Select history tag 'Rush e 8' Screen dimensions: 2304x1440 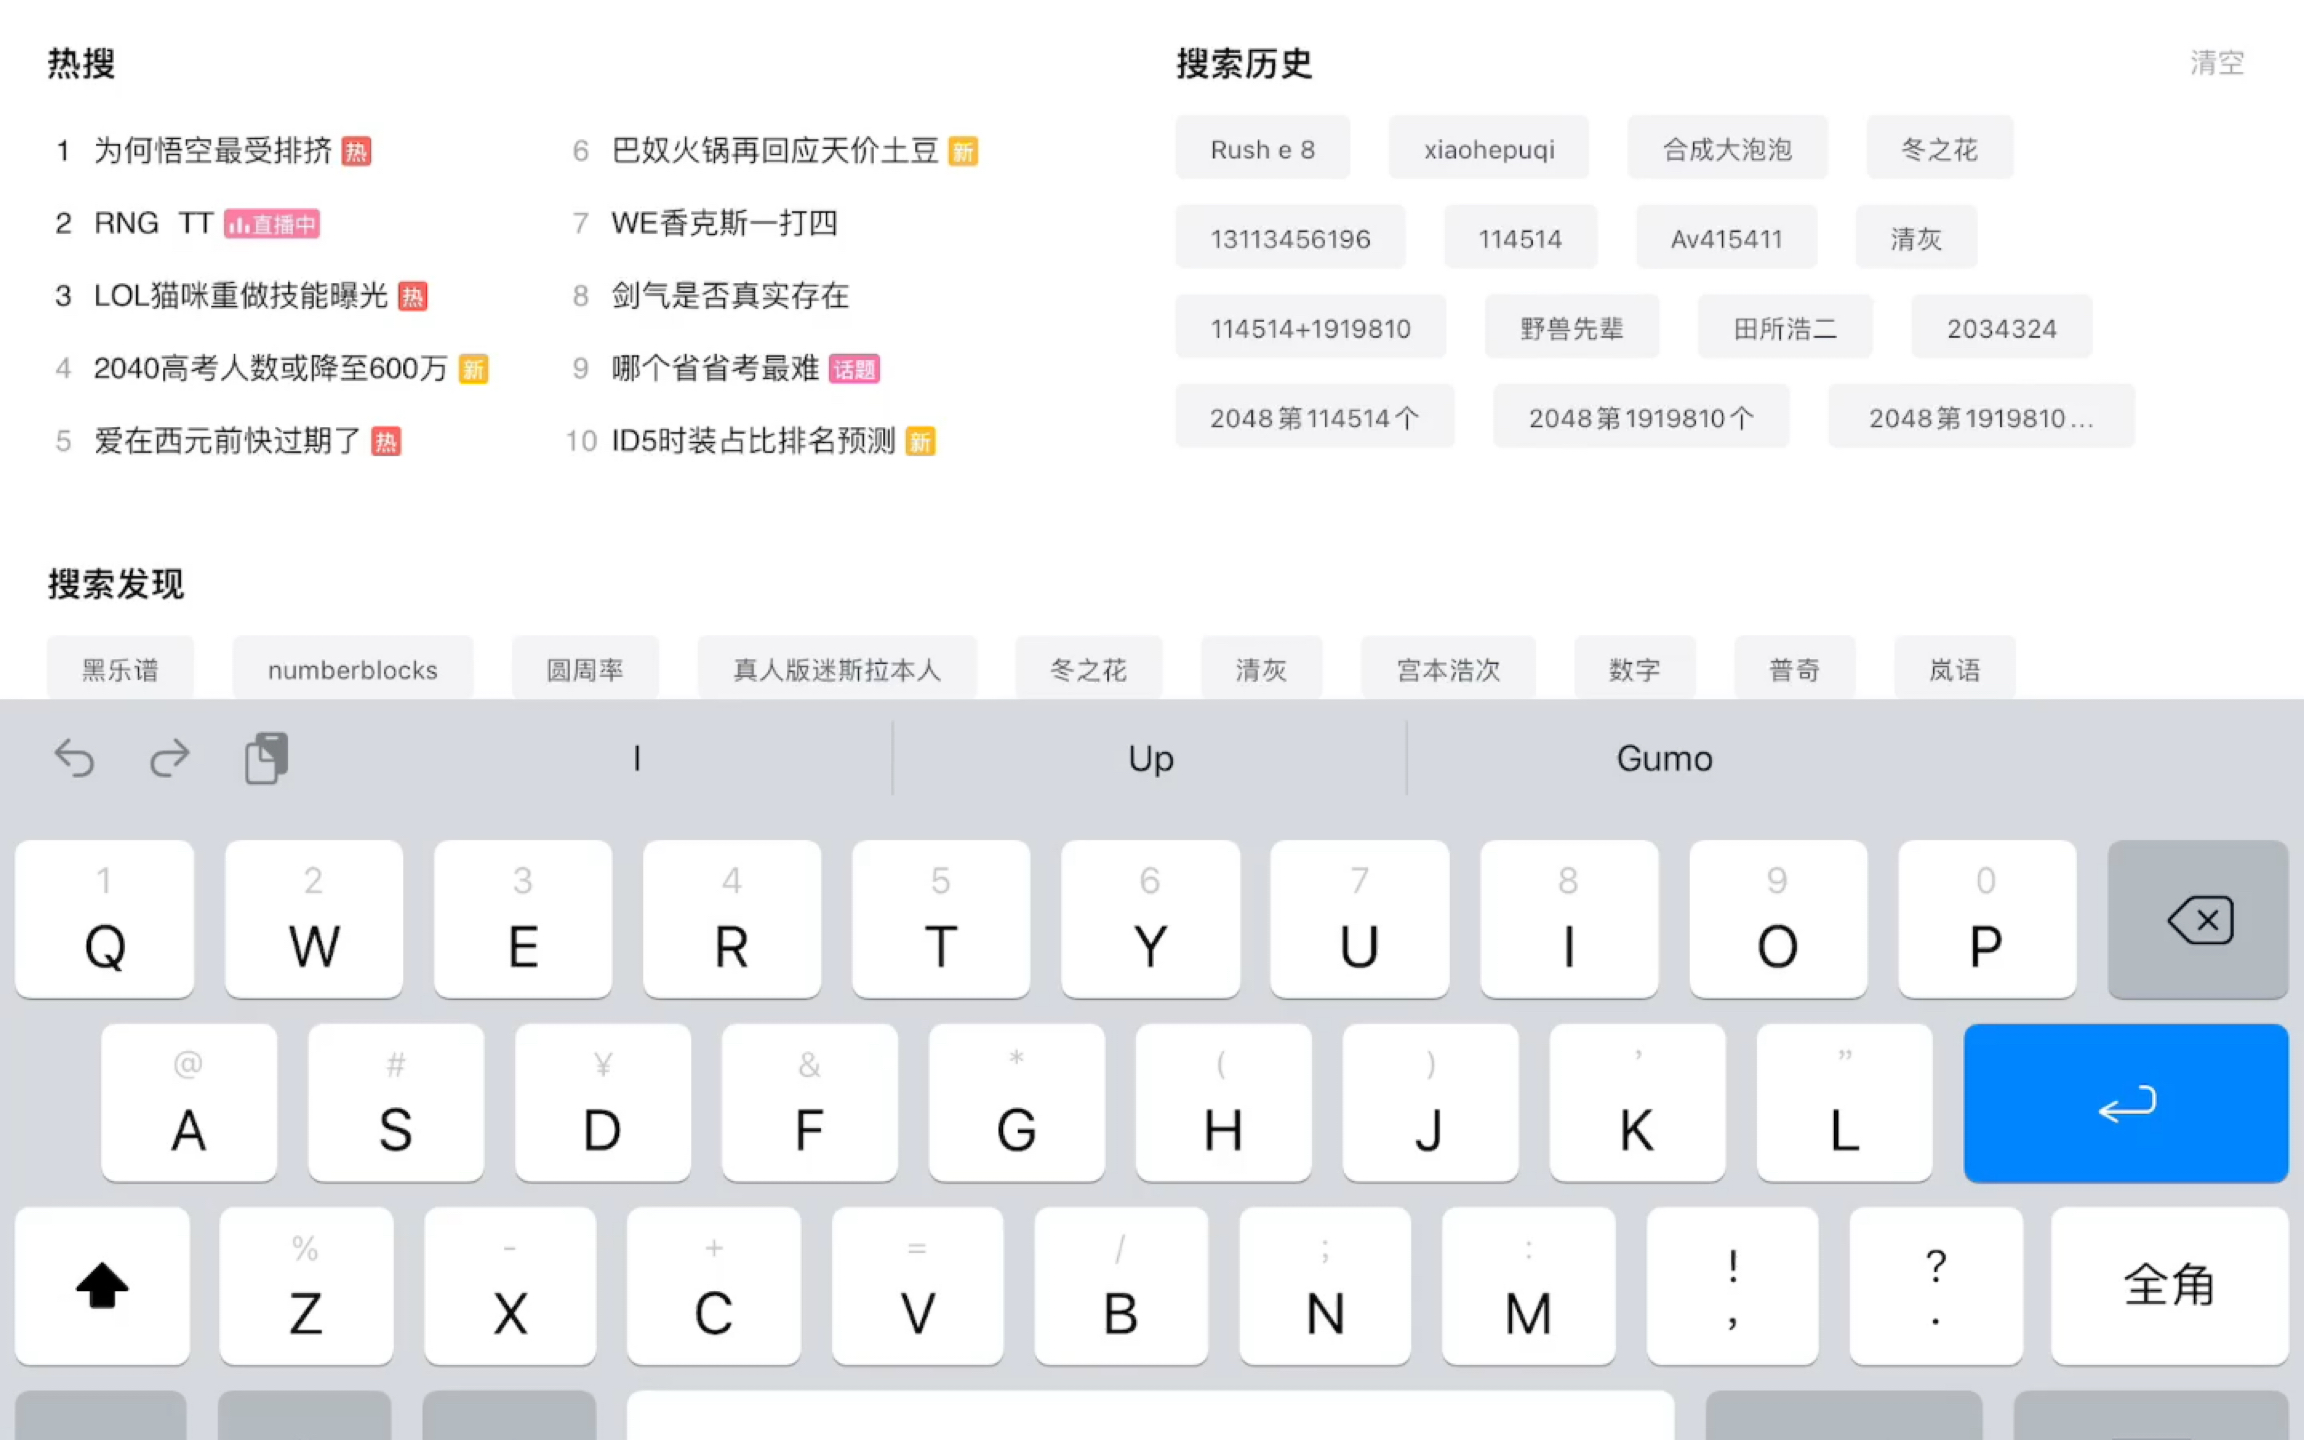point(1262,149)
